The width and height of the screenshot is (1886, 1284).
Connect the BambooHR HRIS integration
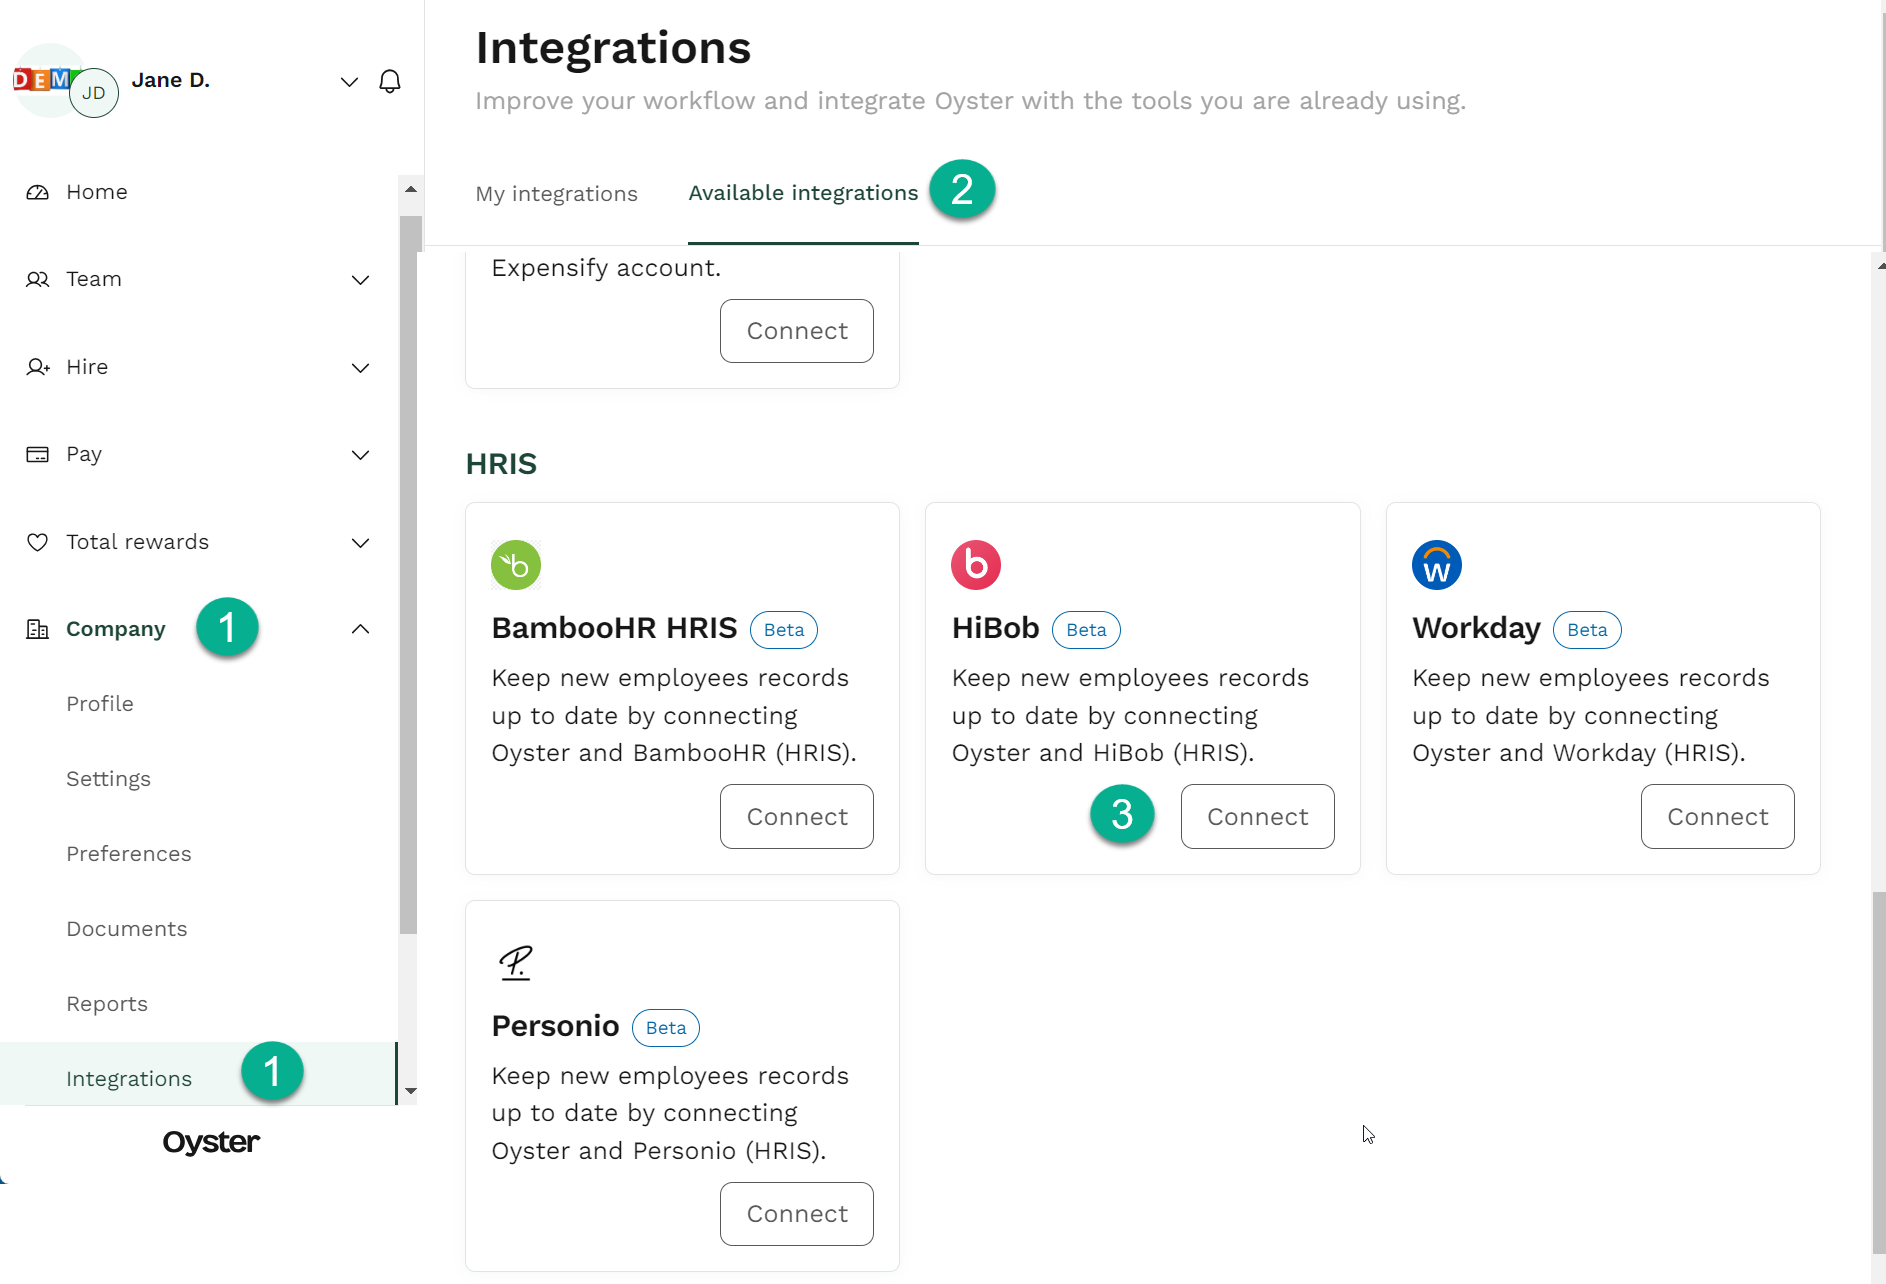click(x=797, y=817)
